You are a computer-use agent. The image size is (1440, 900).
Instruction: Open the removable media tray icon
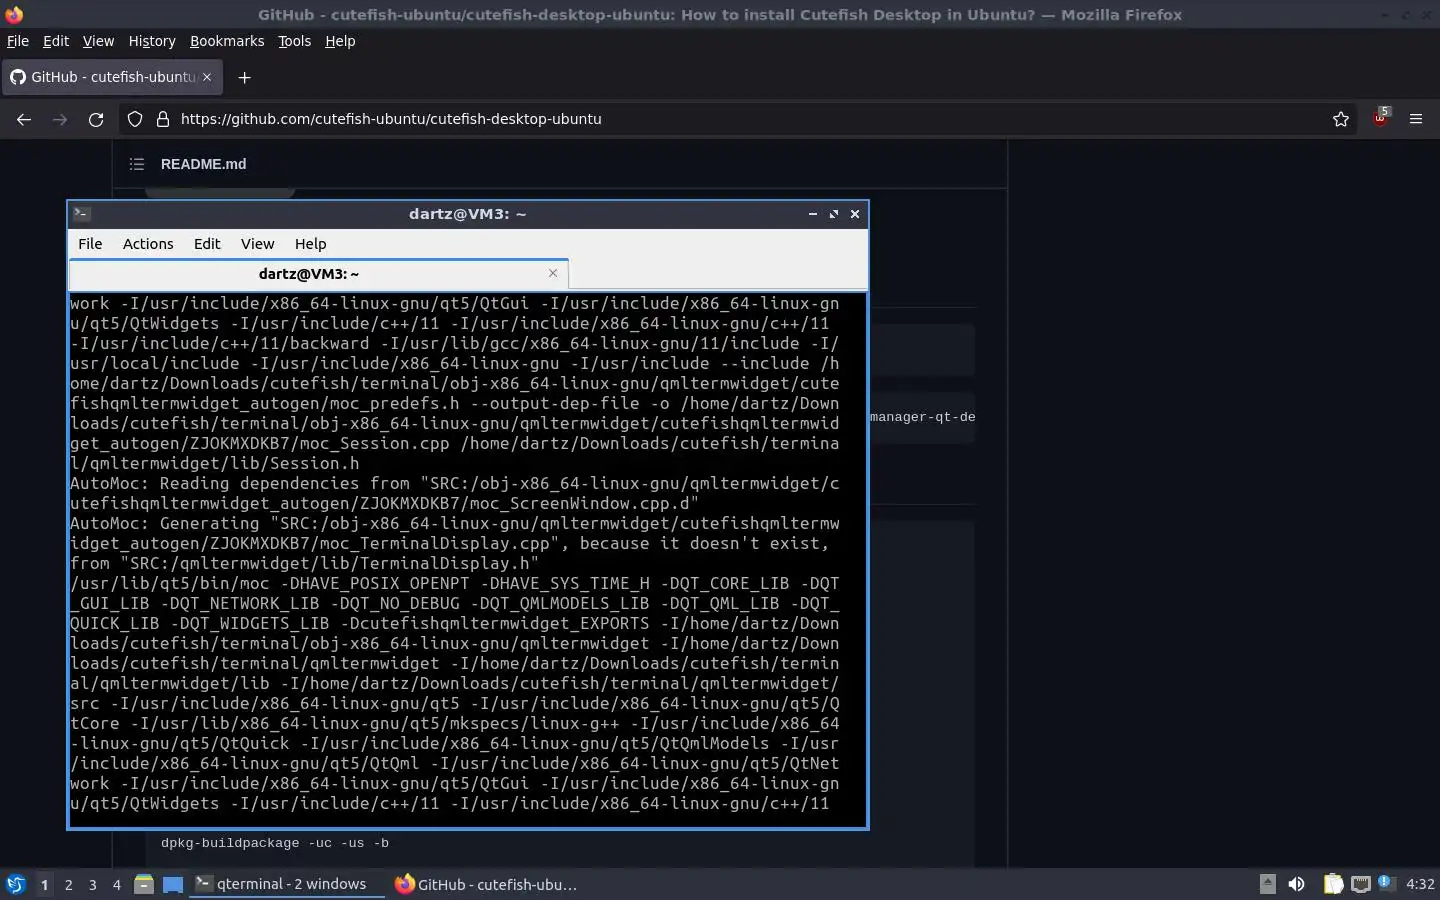click(x=1267, y=884)
